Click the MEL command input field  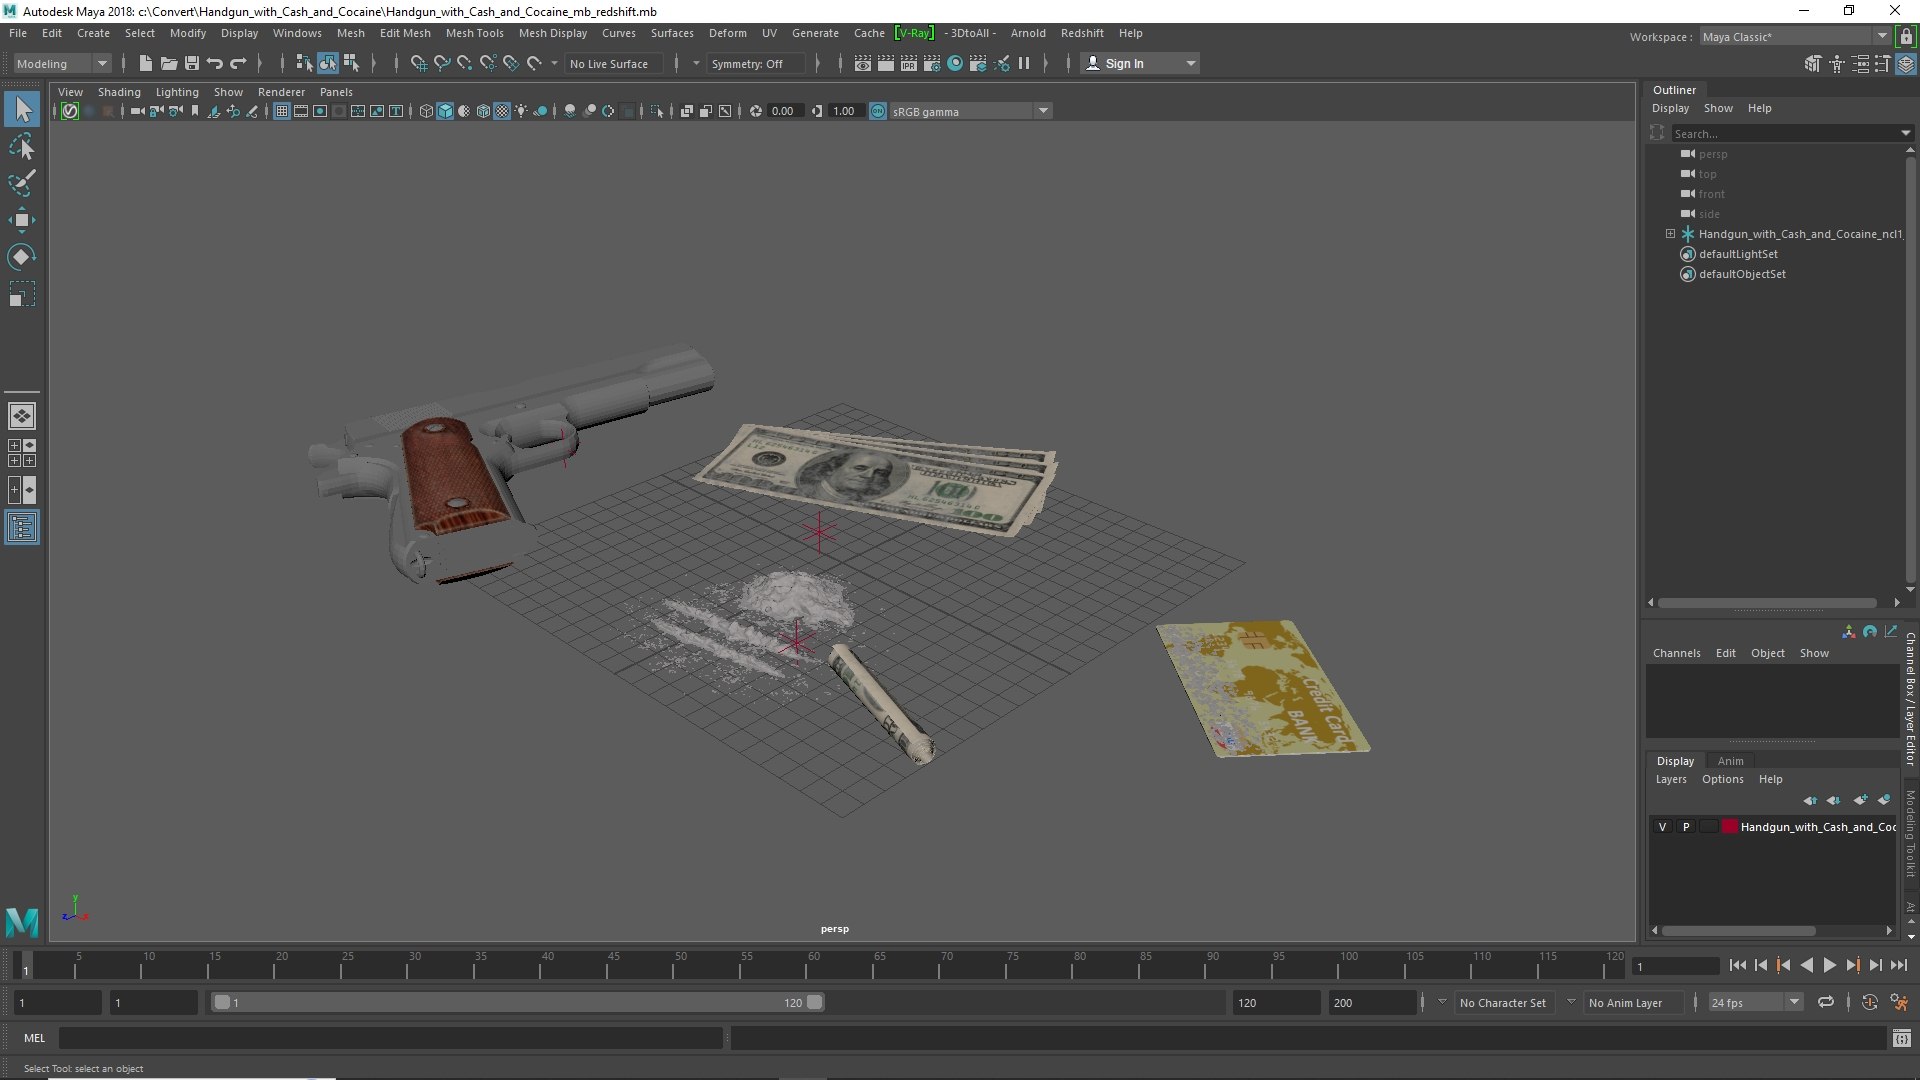pos(390,1039)
